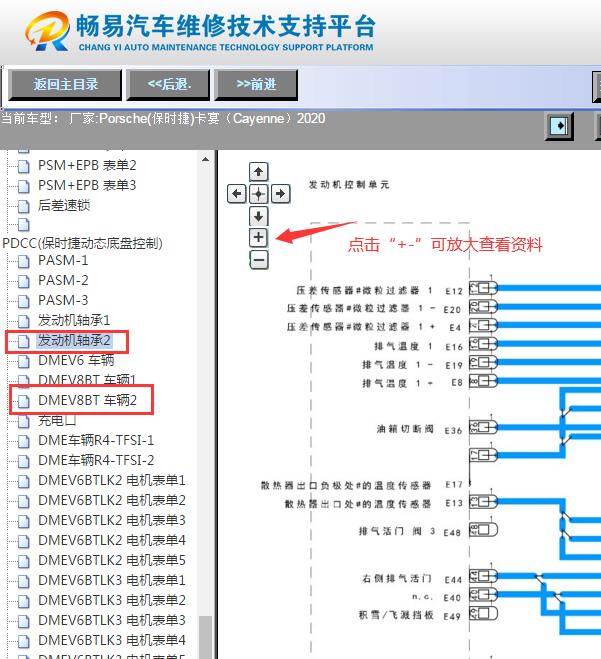Open DMEV8BT 车辆1 diagram entry
Viewport: 601px width, 659px height.
tap(87, 380)
